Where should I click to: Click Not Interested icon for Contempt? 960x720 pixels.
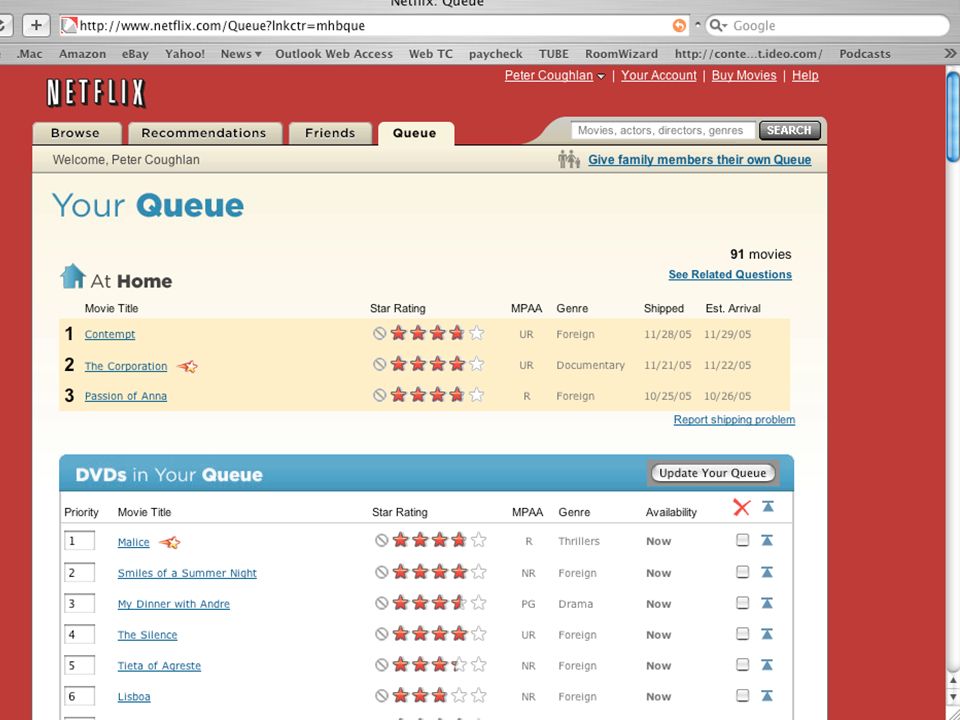[x=380, y=333]
